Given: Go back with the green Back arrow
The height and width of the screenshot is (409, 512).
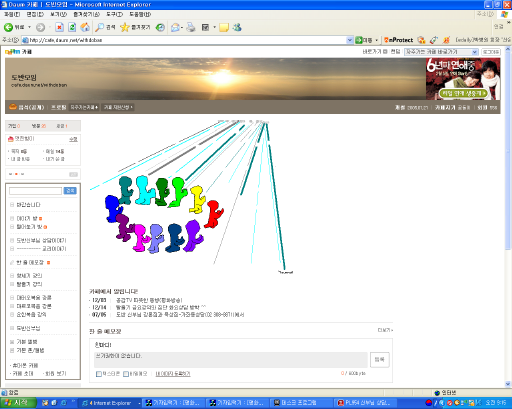Looking at the screenshot, I should 13,28.
